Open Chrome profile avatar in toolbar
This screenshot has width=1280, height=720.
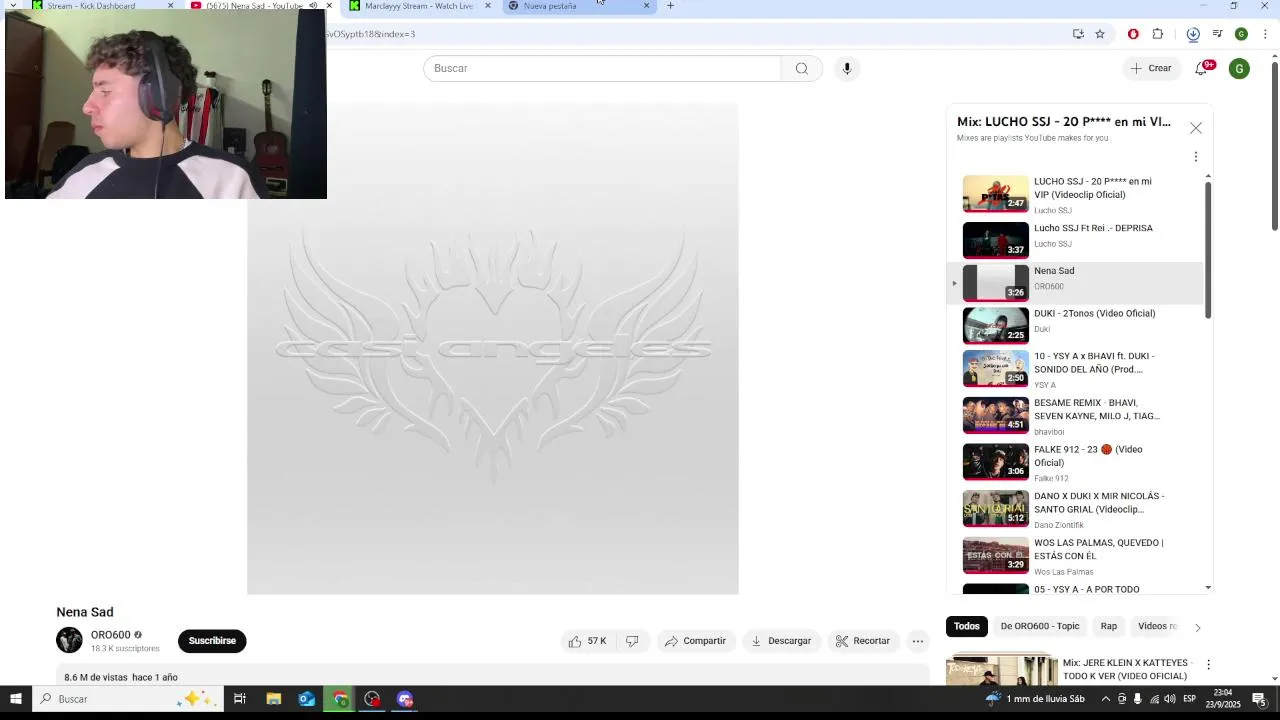(1241, 34)
